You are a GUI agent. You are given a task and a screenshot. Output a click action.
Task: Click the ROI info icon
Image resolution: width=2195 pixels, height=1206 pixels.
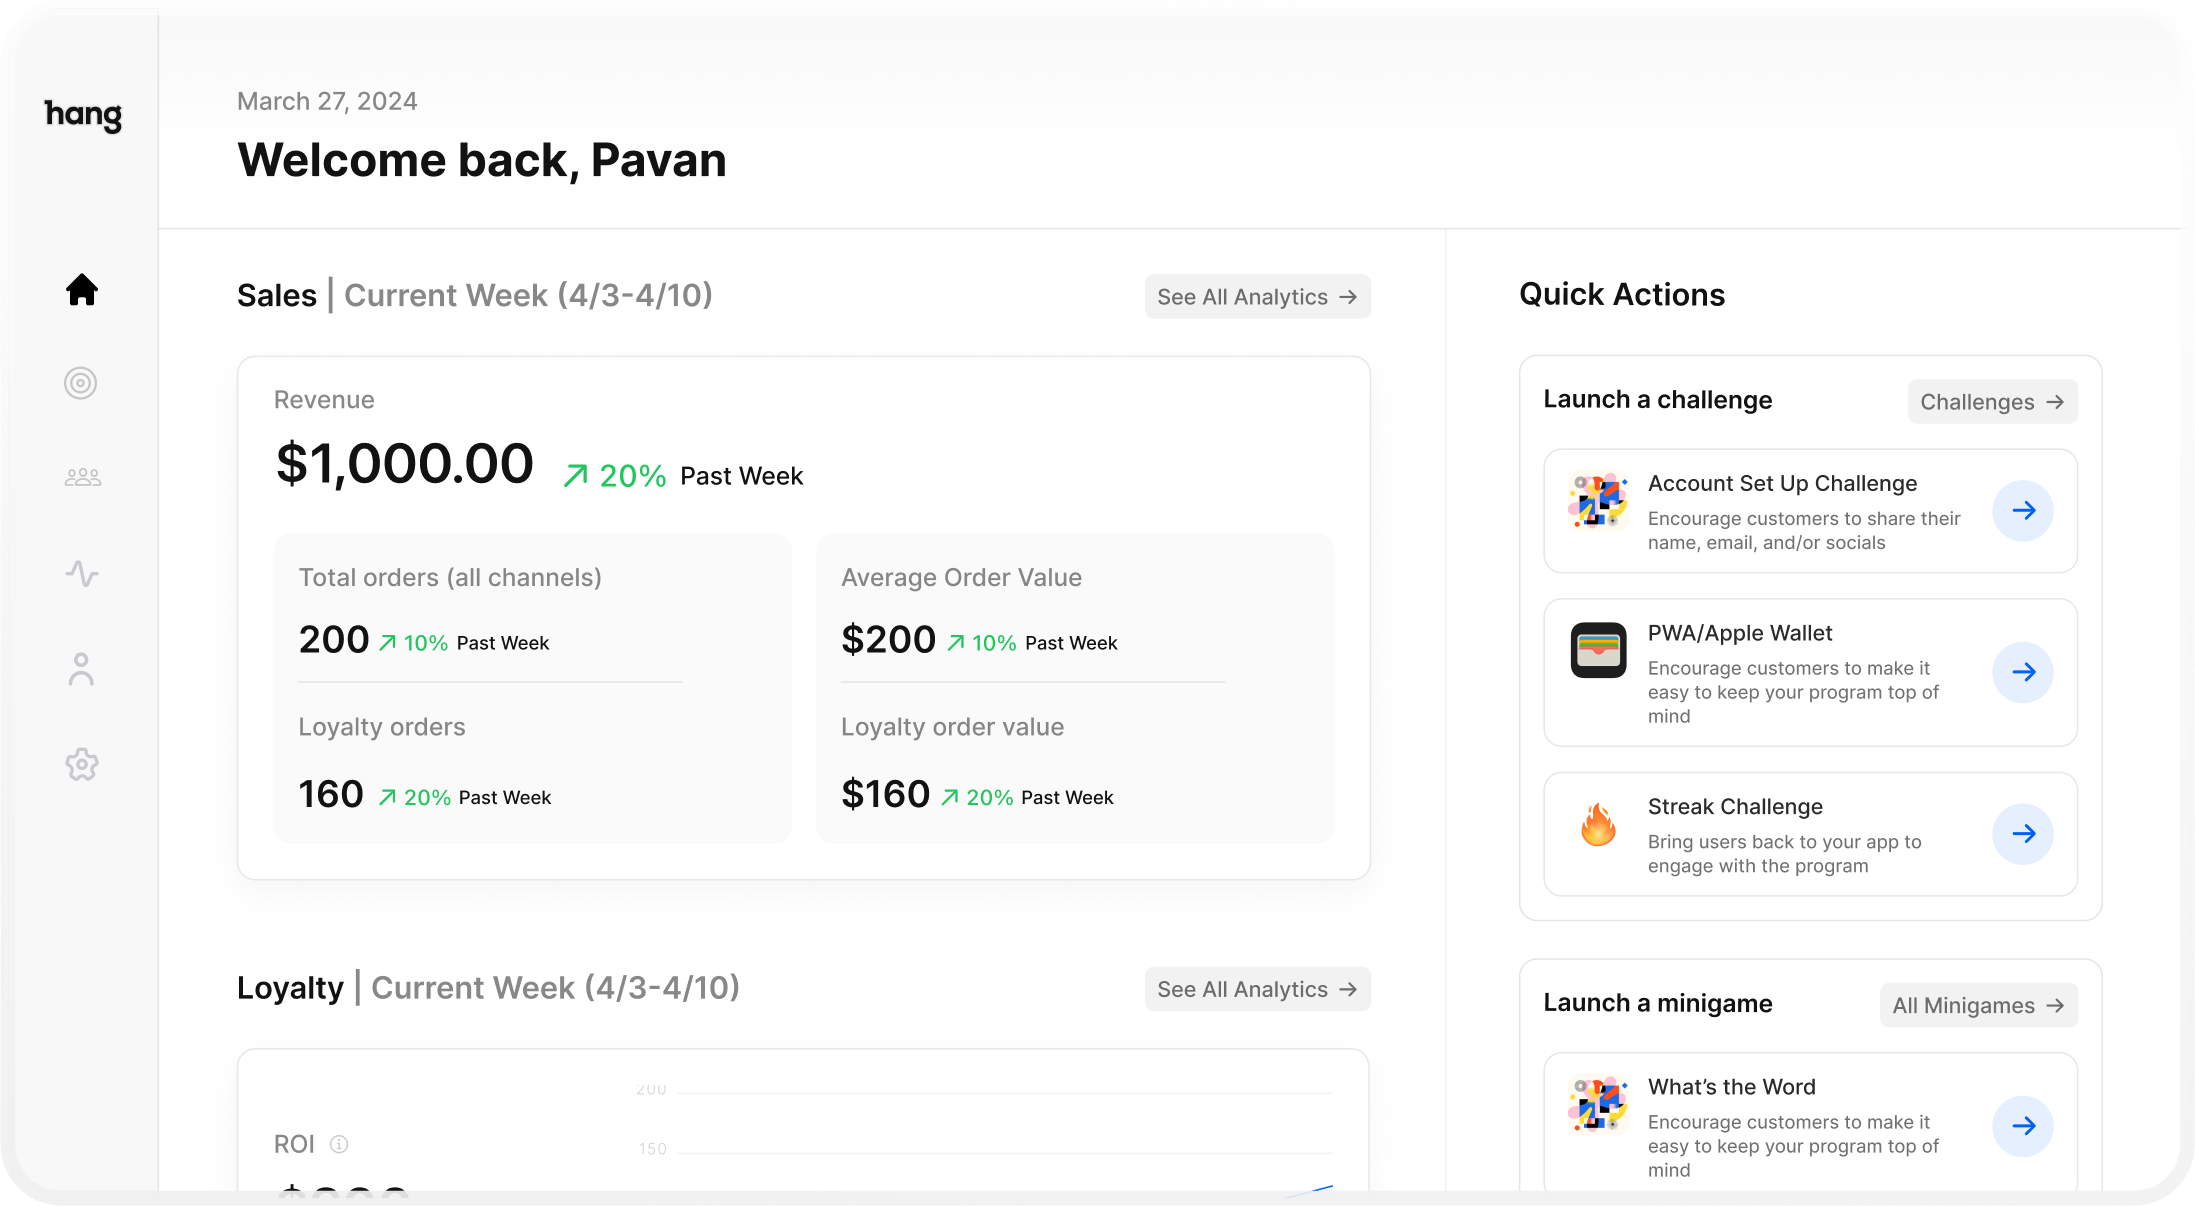tap(339, 1144)
